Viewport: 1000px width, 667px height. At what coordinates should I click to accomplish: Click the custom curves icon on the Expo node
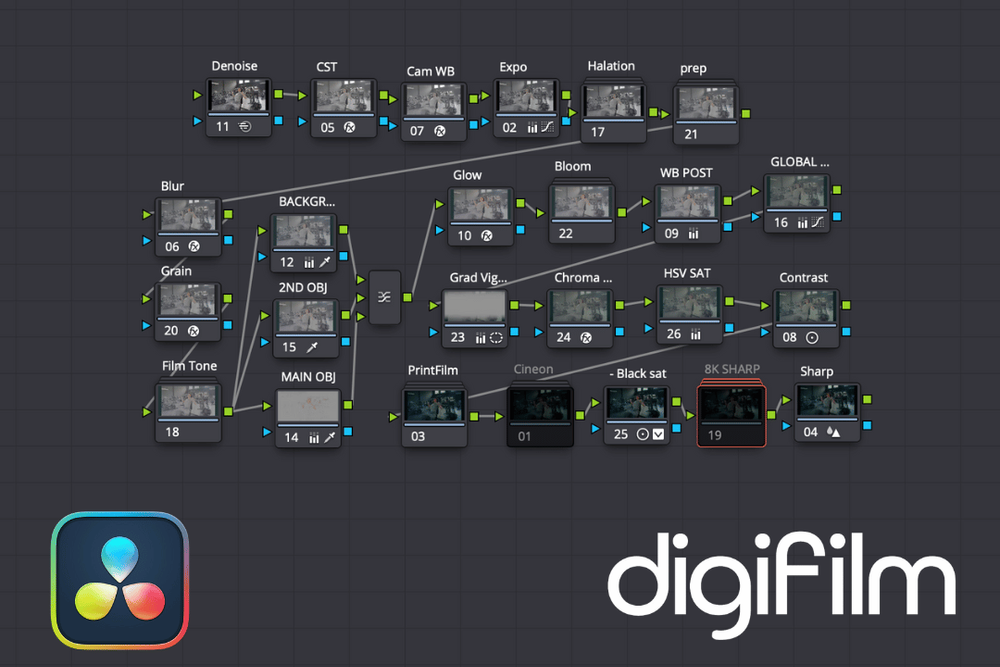[x=546, y=128]
